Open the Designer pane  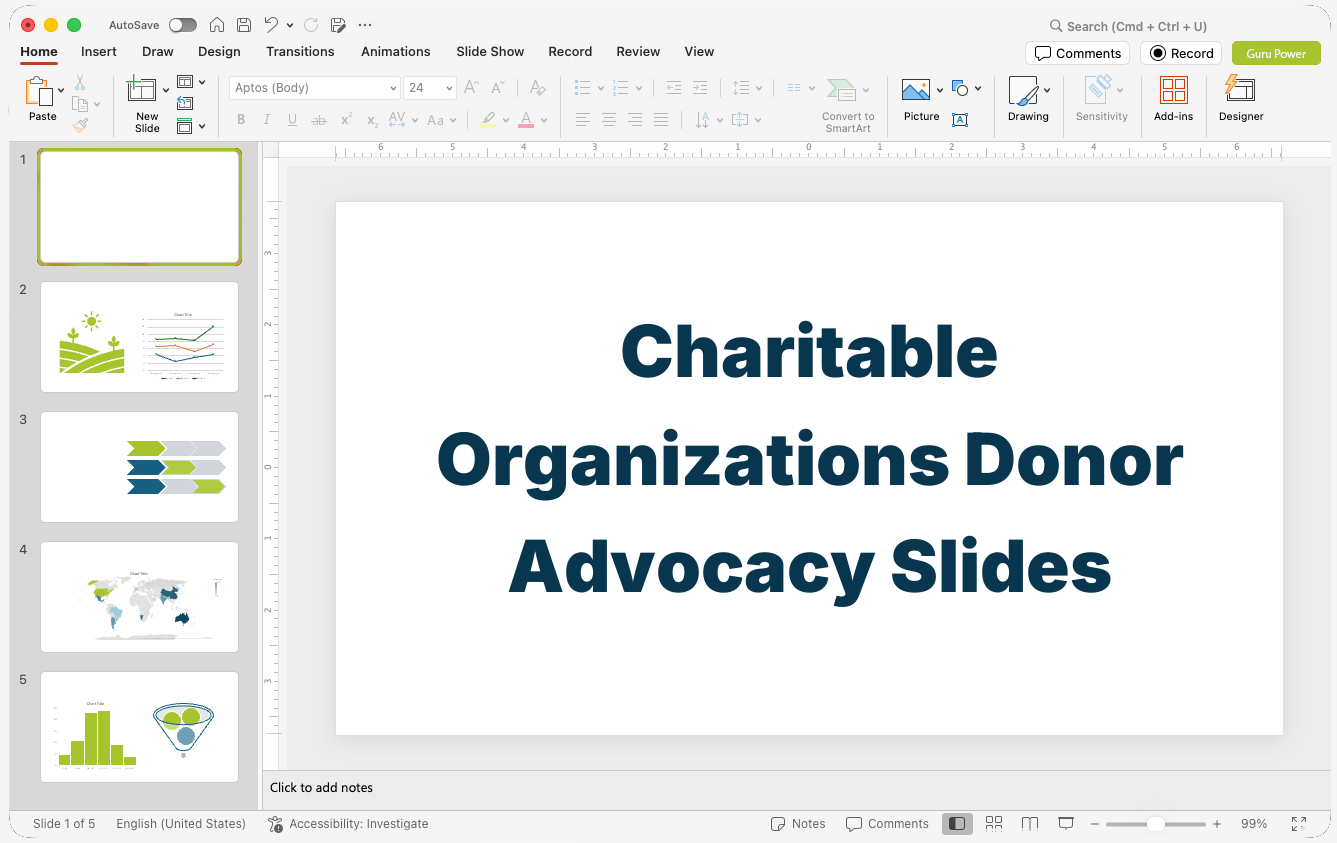1241,99
